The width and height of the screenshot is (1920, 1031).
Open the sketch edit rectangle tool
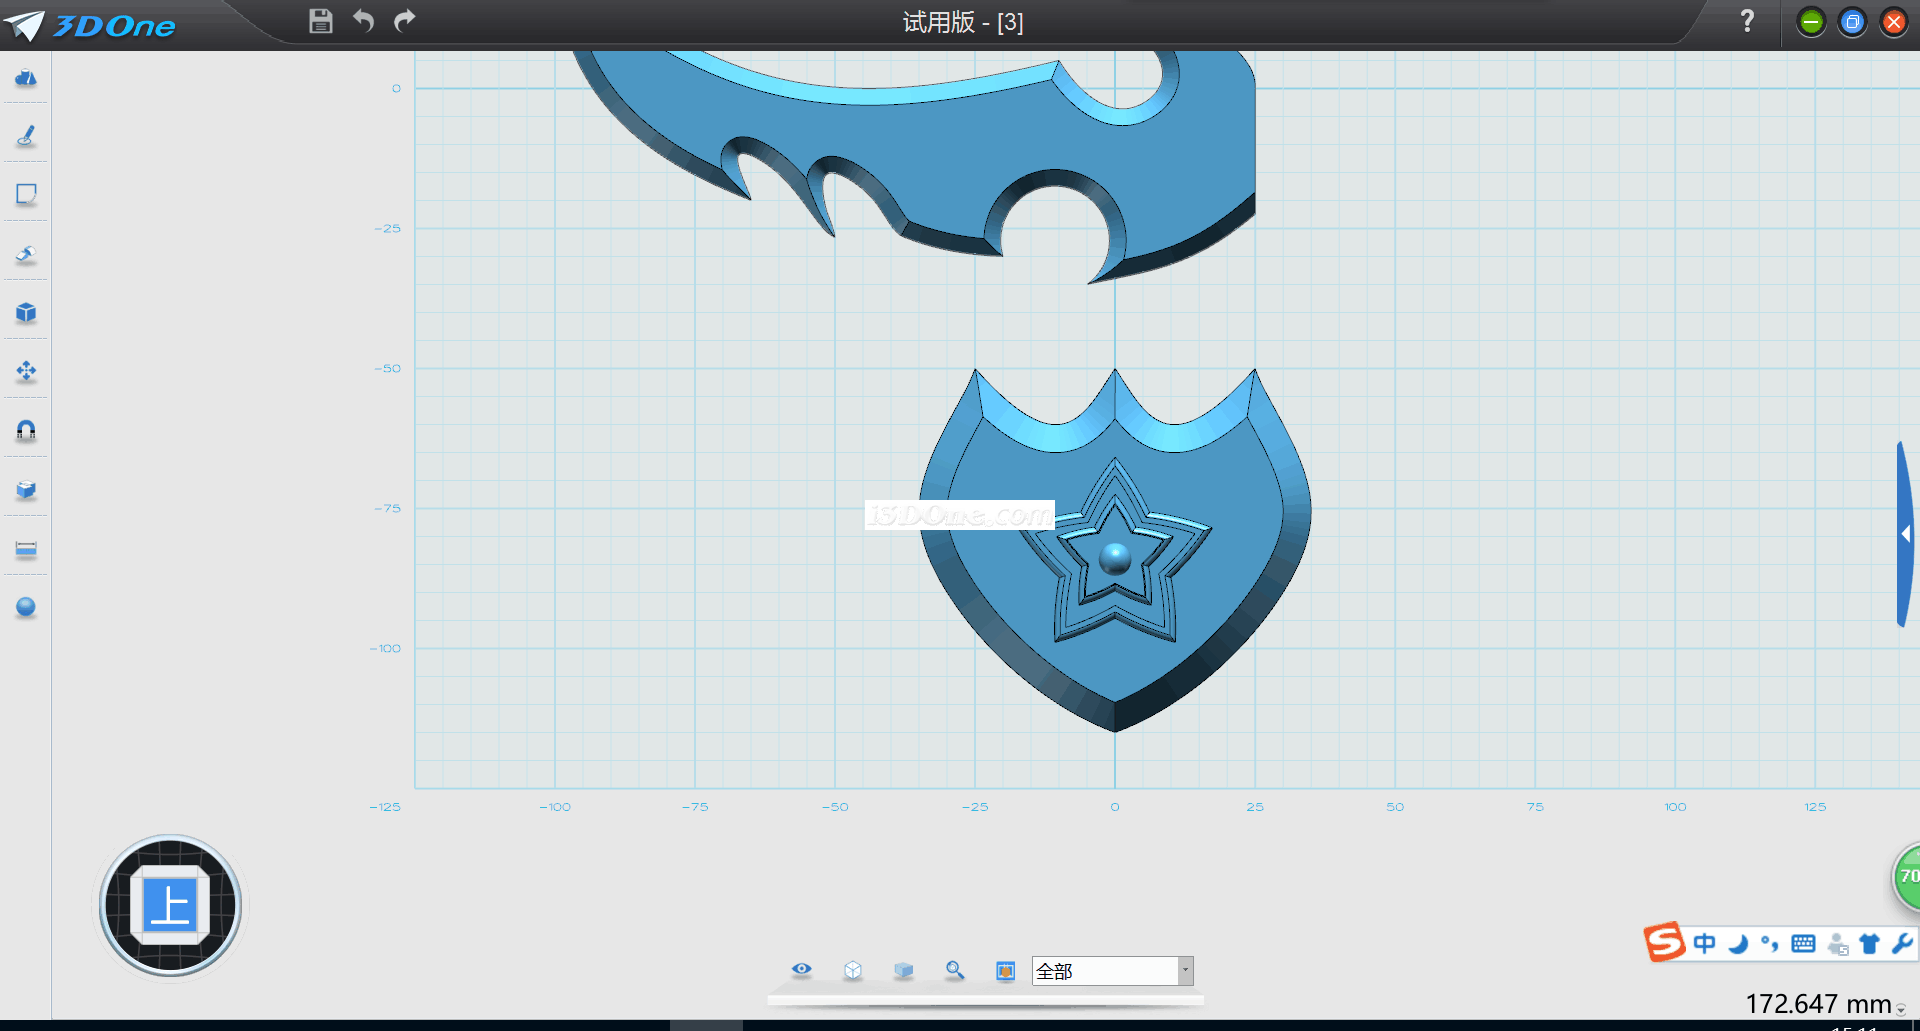point(26,195)
